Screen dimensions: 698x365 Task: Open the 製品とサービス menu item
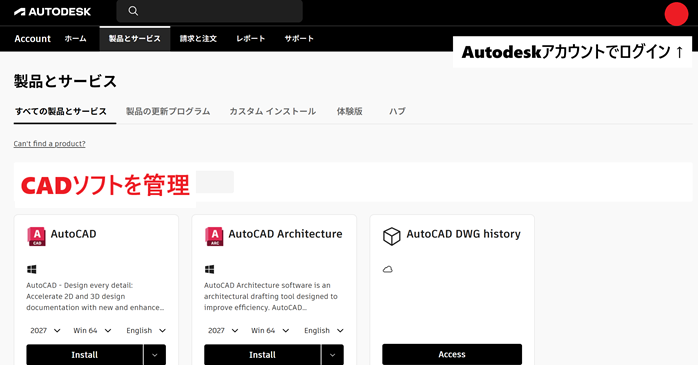click(x=135, y=39)
